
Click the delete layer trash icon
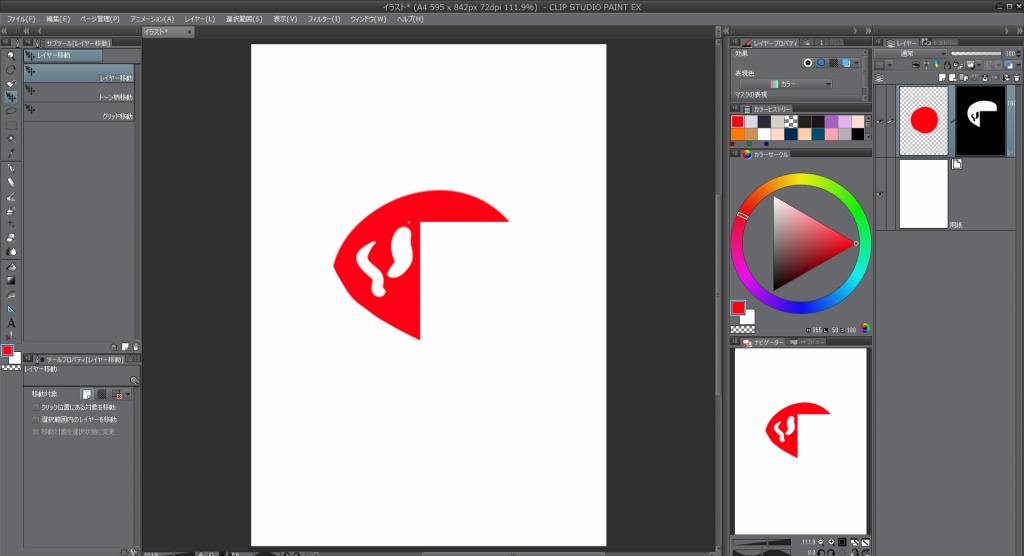(1015, 76)
